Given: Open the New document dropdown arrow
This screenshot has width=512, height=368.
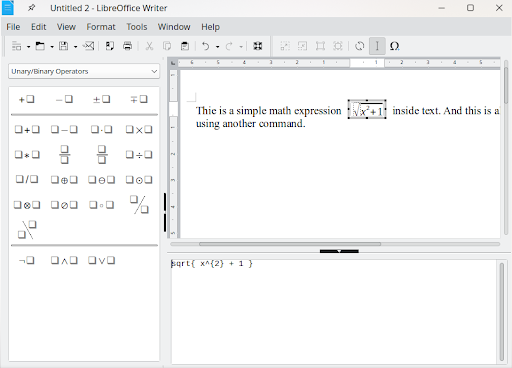Looking at the screenshot, I should [x=29, y=47].
